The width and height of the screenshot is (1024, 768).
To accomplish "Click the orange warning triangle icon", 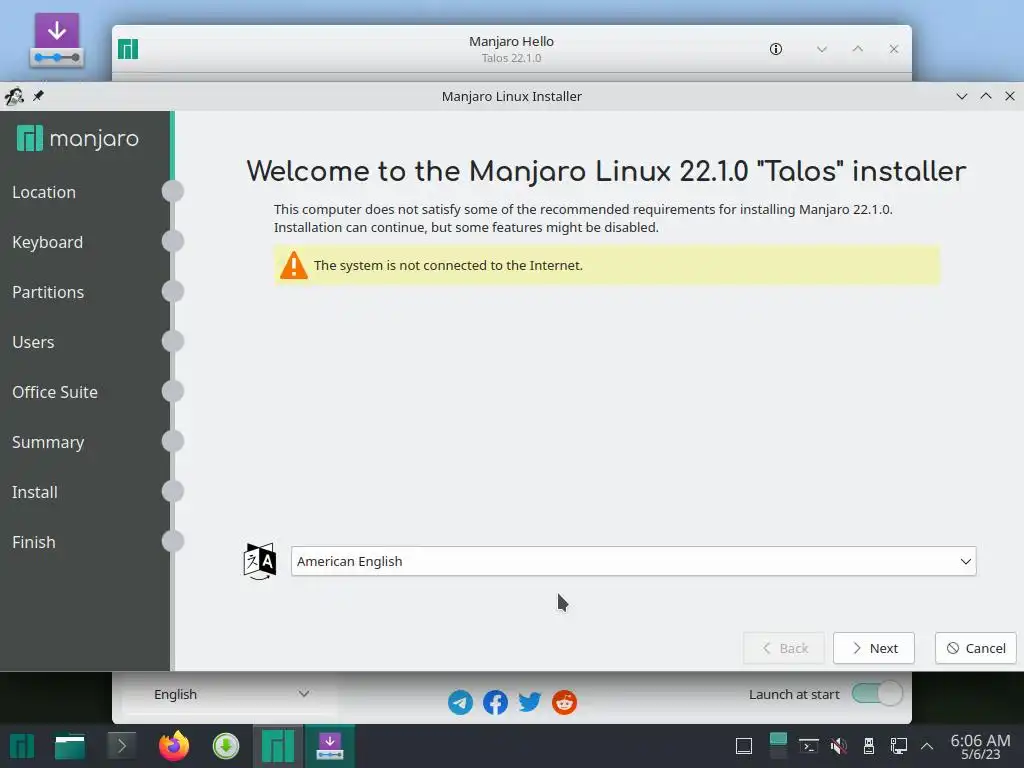I will pyautogui.click(x=294, y=265).
